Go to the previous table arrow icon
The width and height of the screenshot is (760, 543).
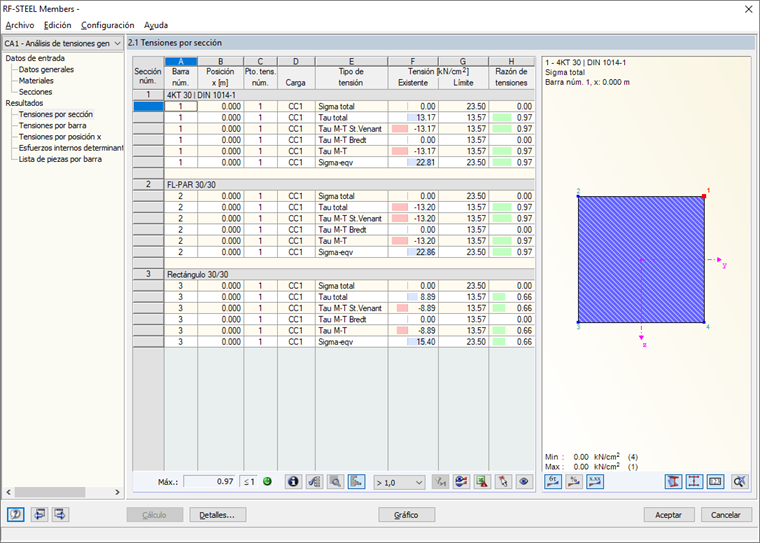click(x=39, y=514)
